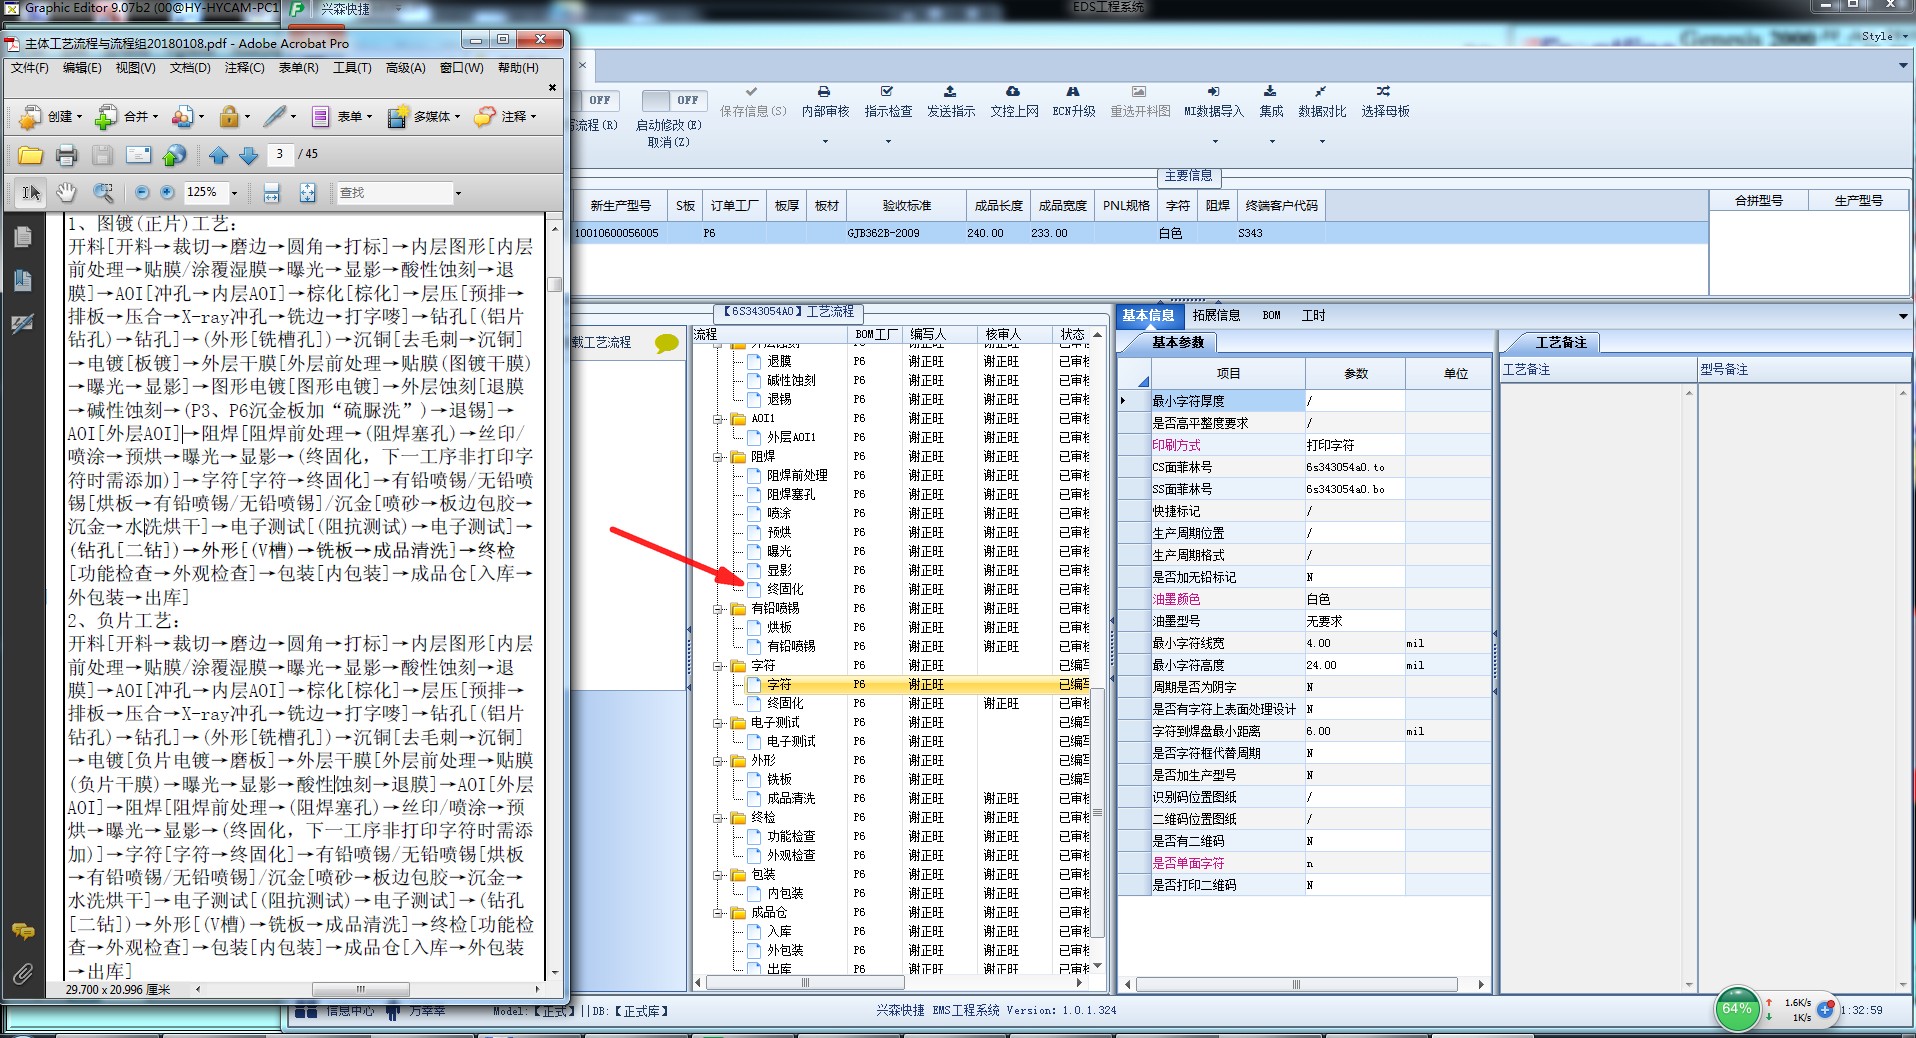Screen dimensions: 1916x1038
Task: Switch to the 拓展信息 tab
Action: (1216, 316)
